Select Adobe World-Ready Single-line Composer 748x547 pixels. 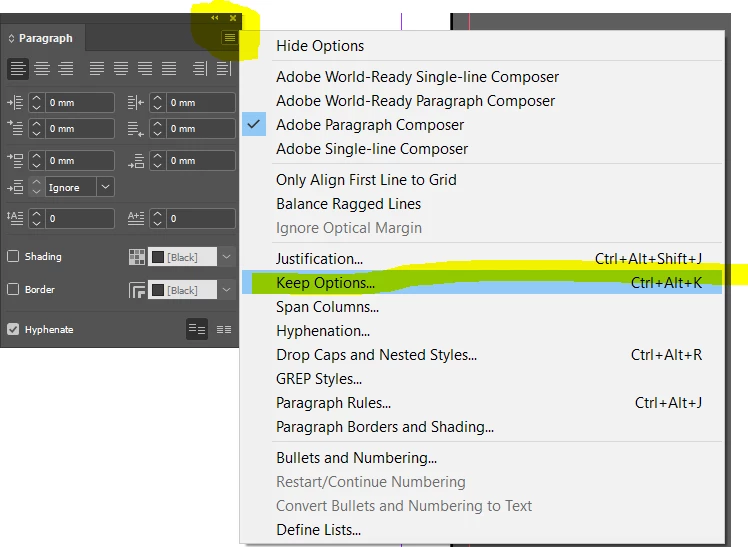click(417, 77)
